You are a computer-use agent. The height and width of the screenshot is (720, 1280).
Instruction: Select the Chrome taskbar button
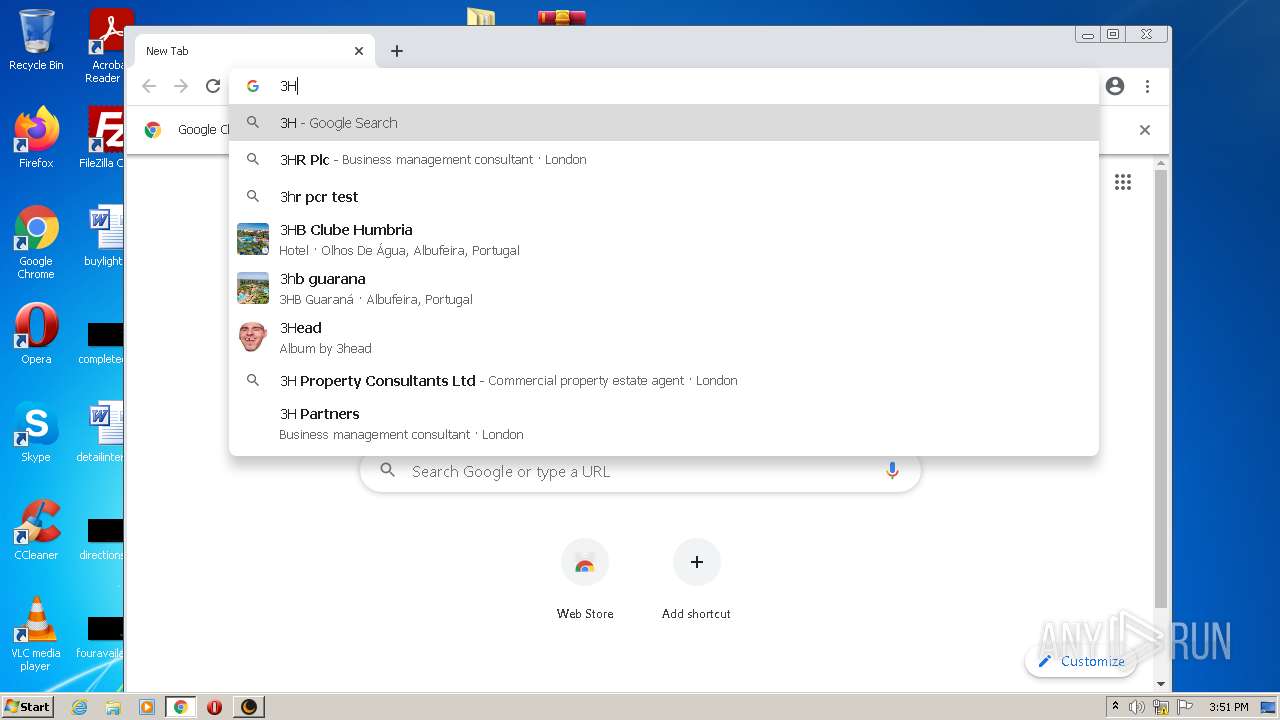click(181, 707)
